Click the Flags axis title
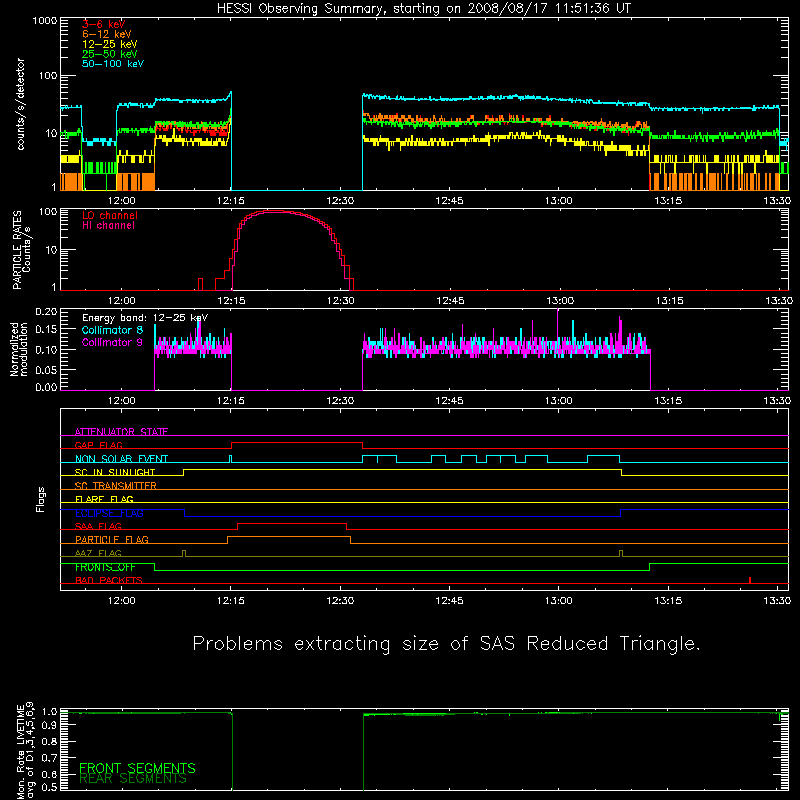This screenshot has height=800, width=800. 40,499
